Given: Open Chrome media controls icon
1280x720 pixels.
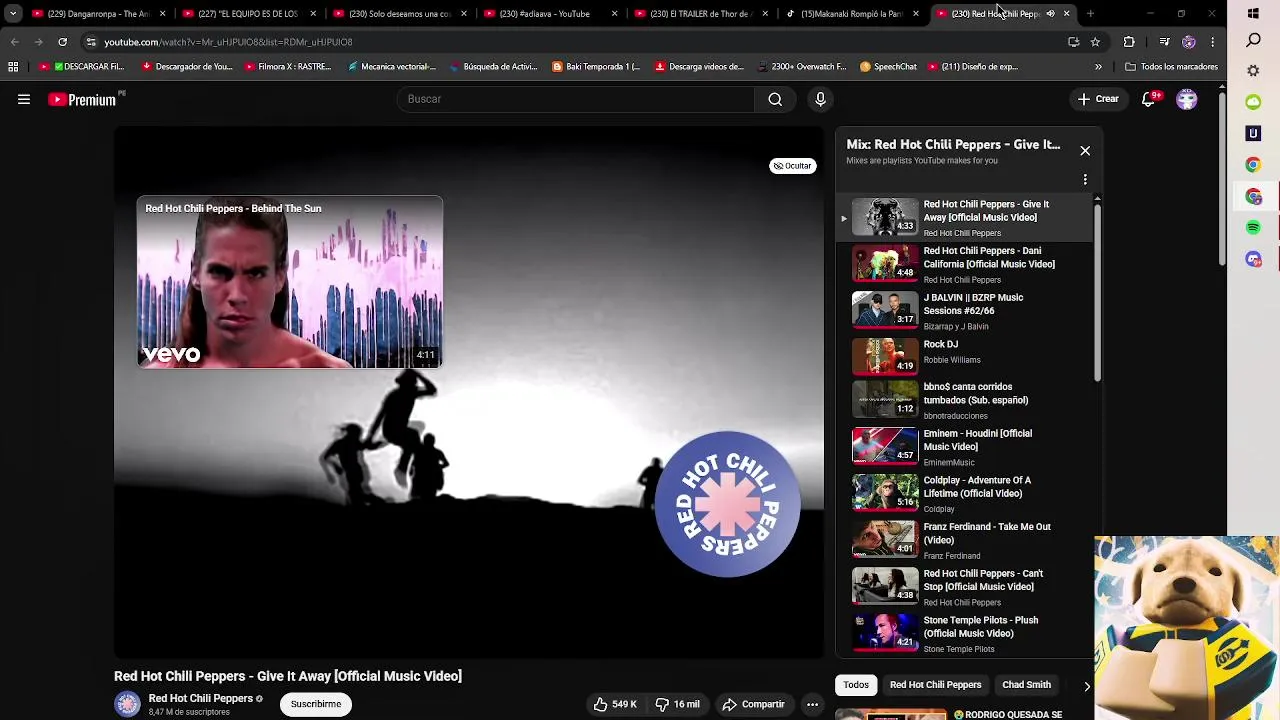Looking at the screenshot, I should pyautogui.click(x=1164, y=42).
